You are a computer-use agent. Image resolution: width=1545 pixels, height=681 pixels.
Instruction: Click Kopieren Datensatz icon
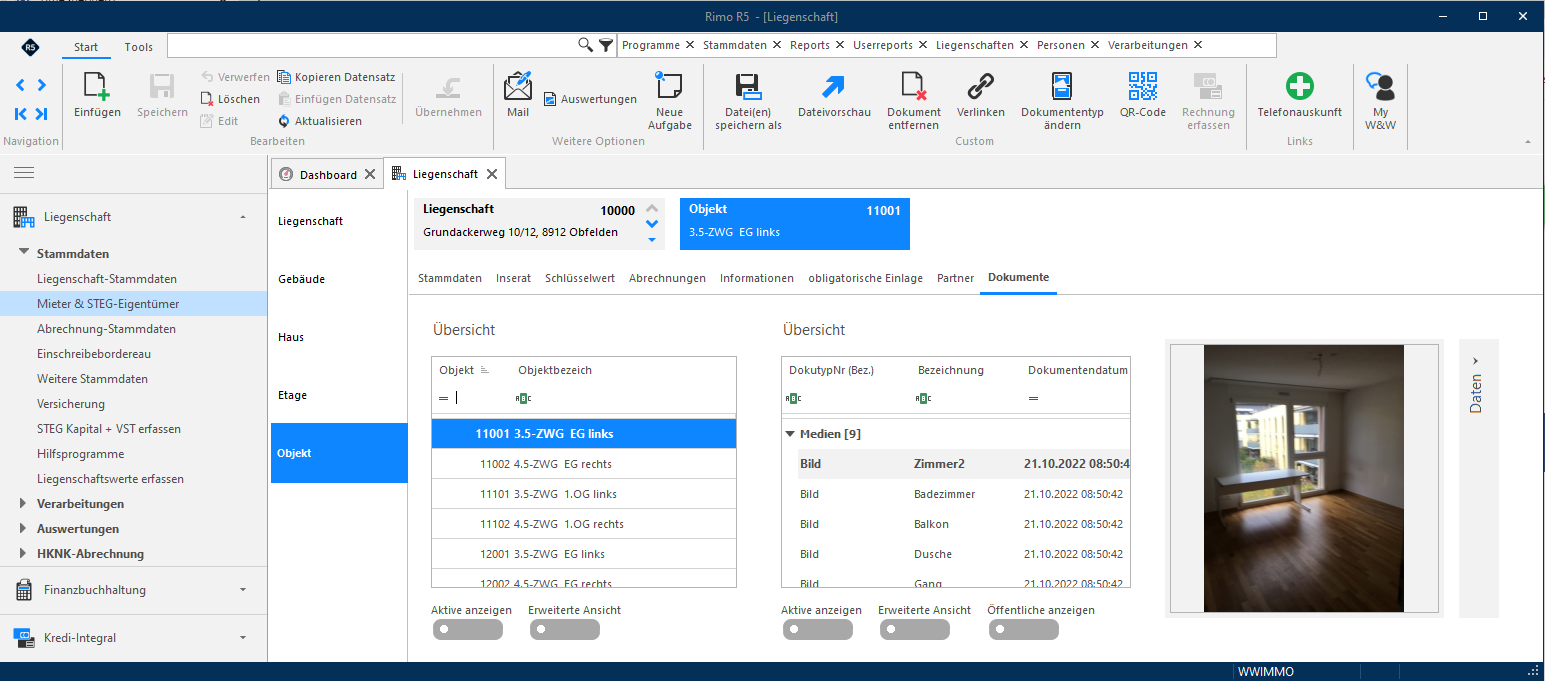point(284,77)
